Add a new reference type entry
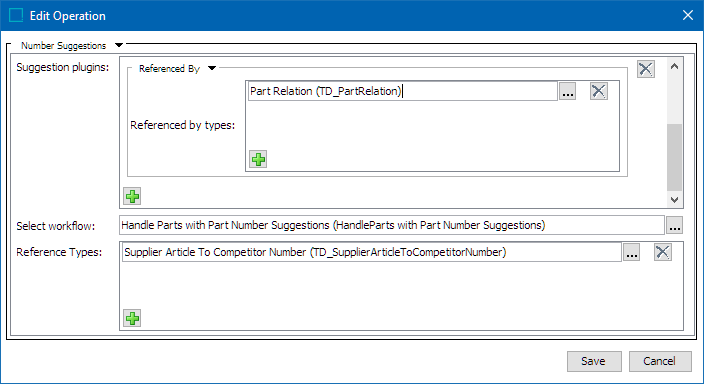This screenshot has height=384, width=704. coord(132,318)
